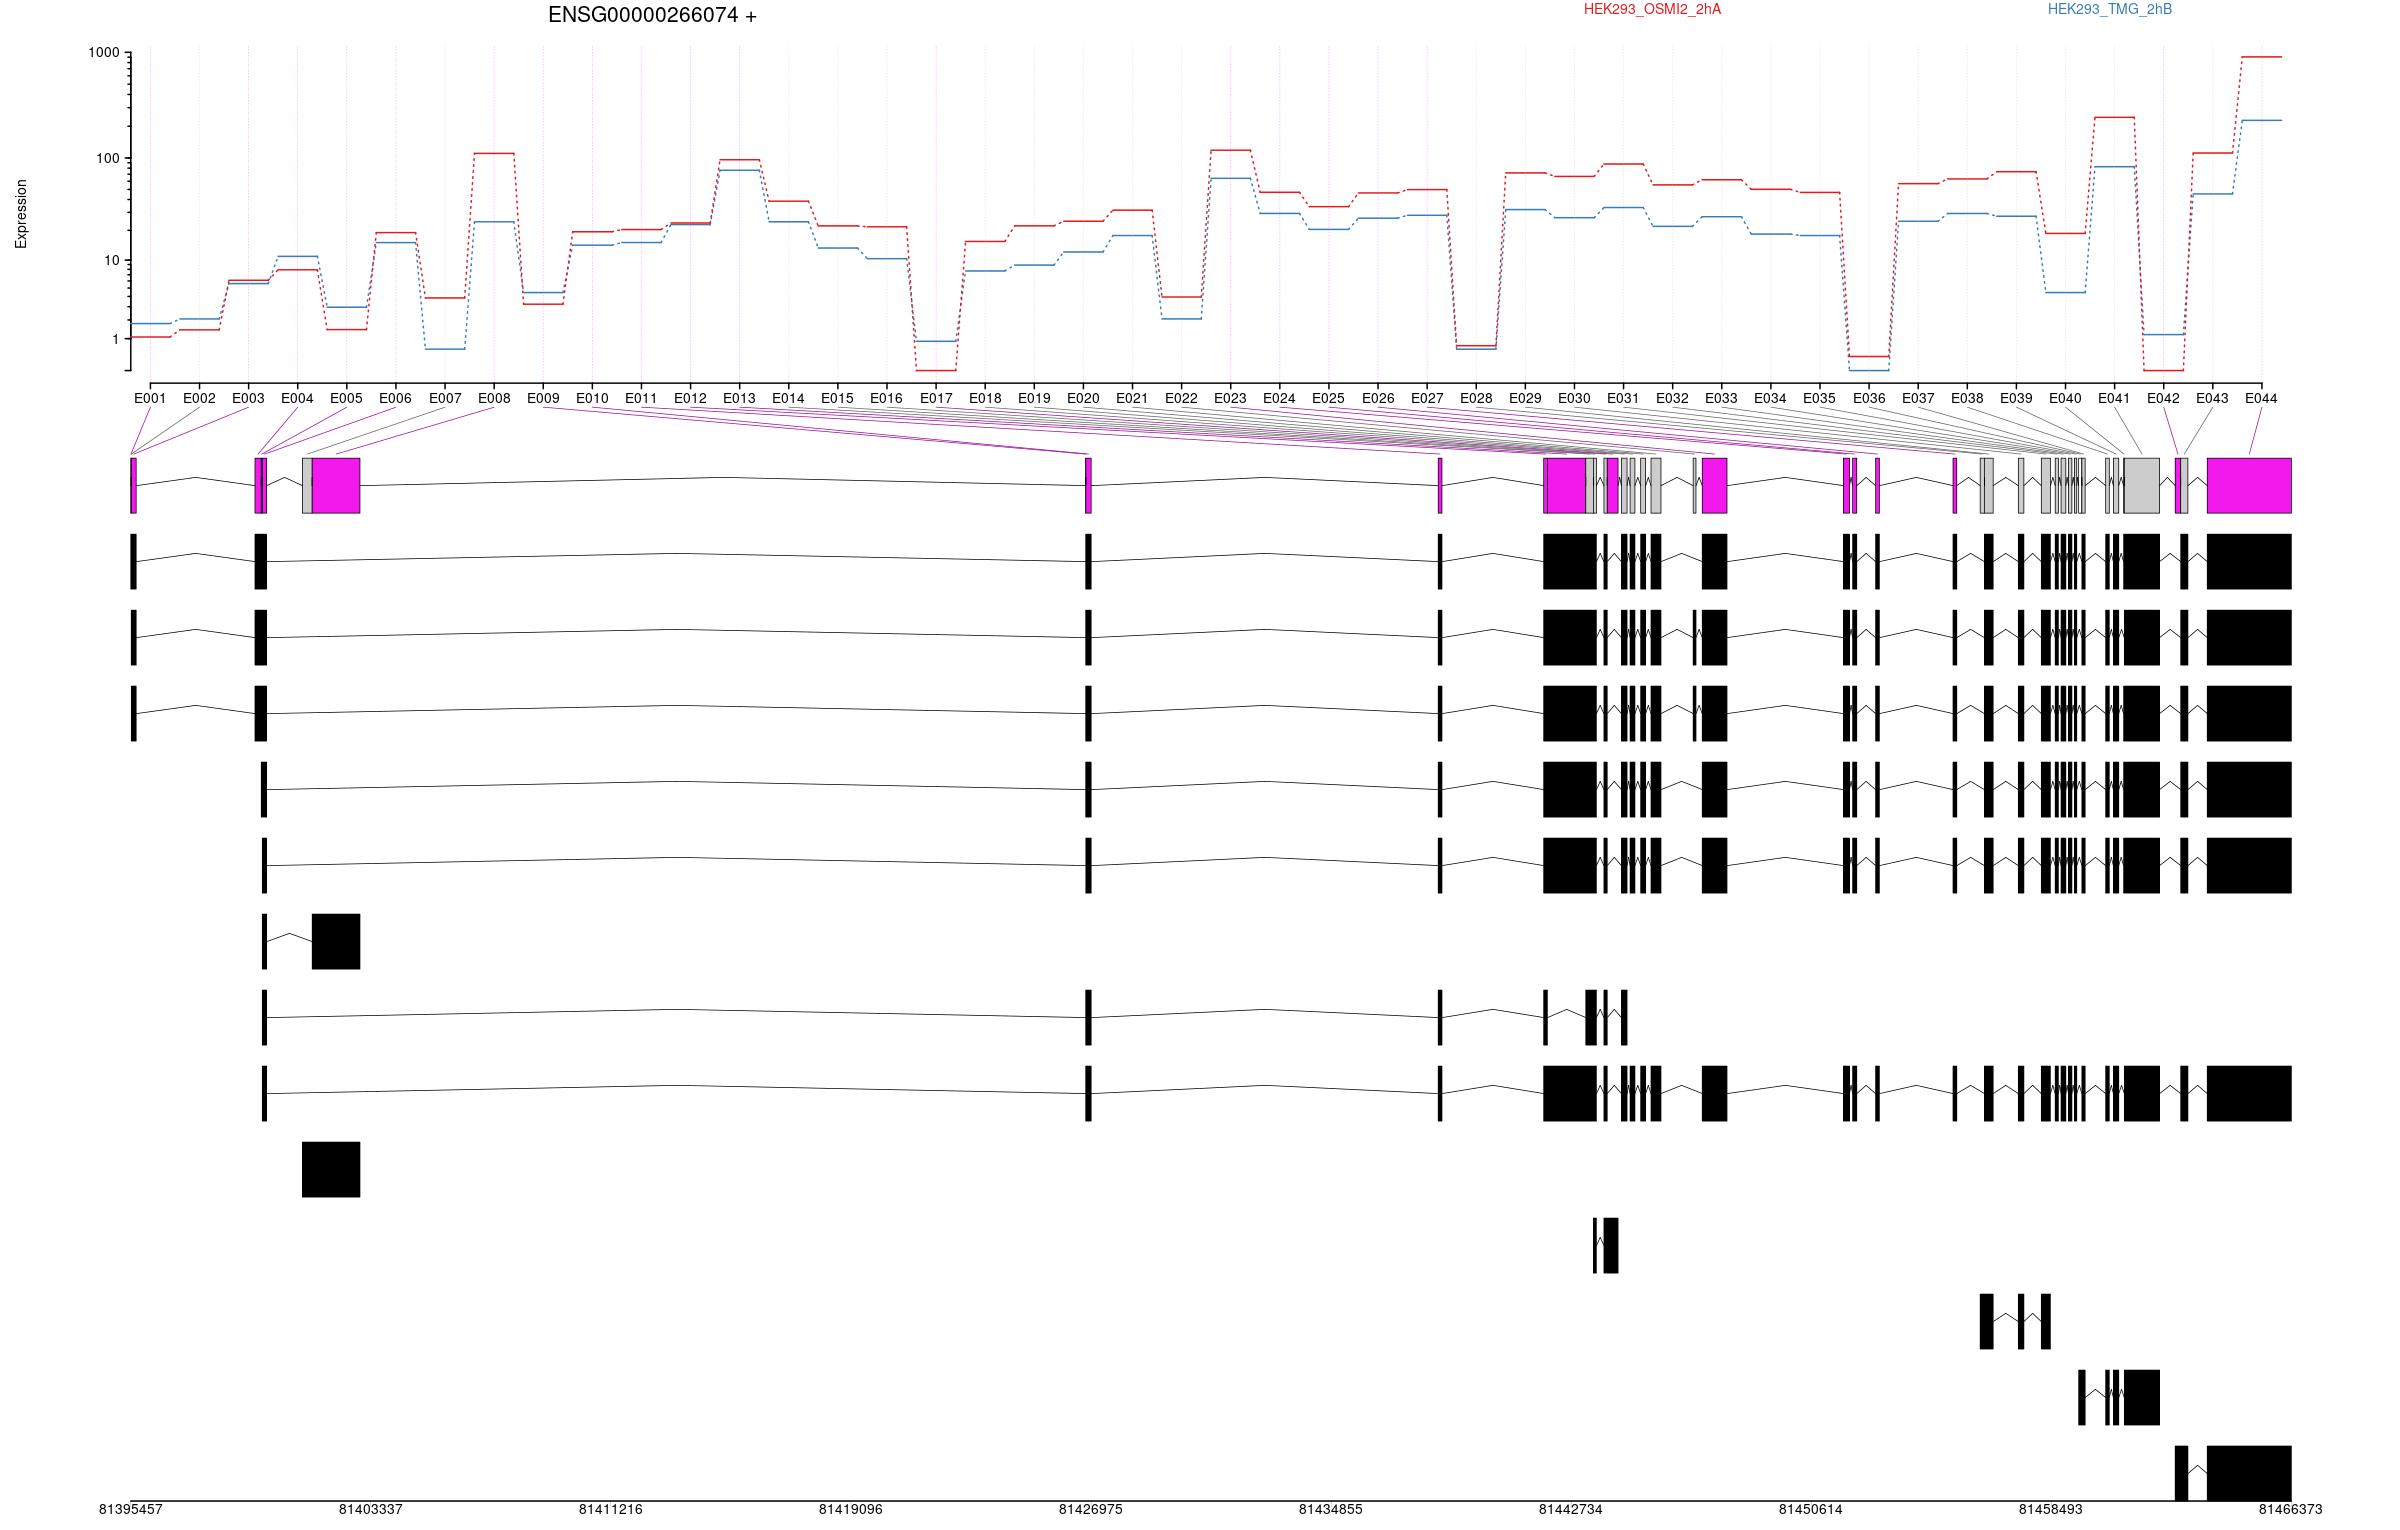Click the 100 y-axis tick value
This screenshot has height=1530, width=2400.
pos(107,158)
